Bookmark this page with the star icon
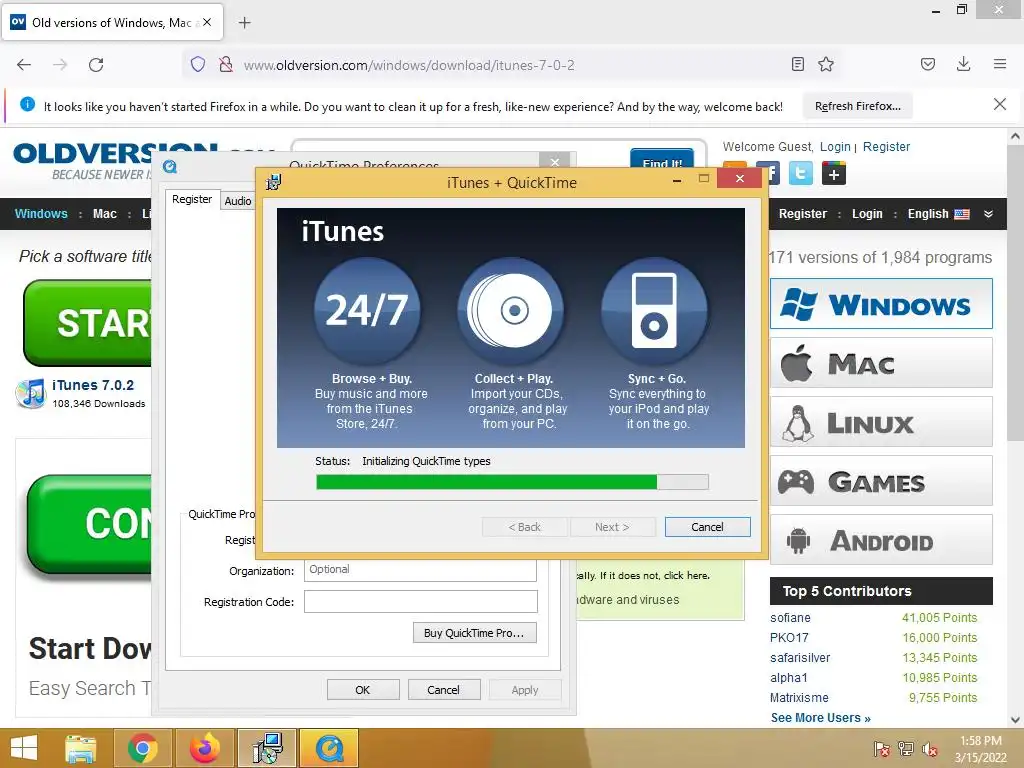This screenshot has width=1024, height=768. tap(826, 64)
